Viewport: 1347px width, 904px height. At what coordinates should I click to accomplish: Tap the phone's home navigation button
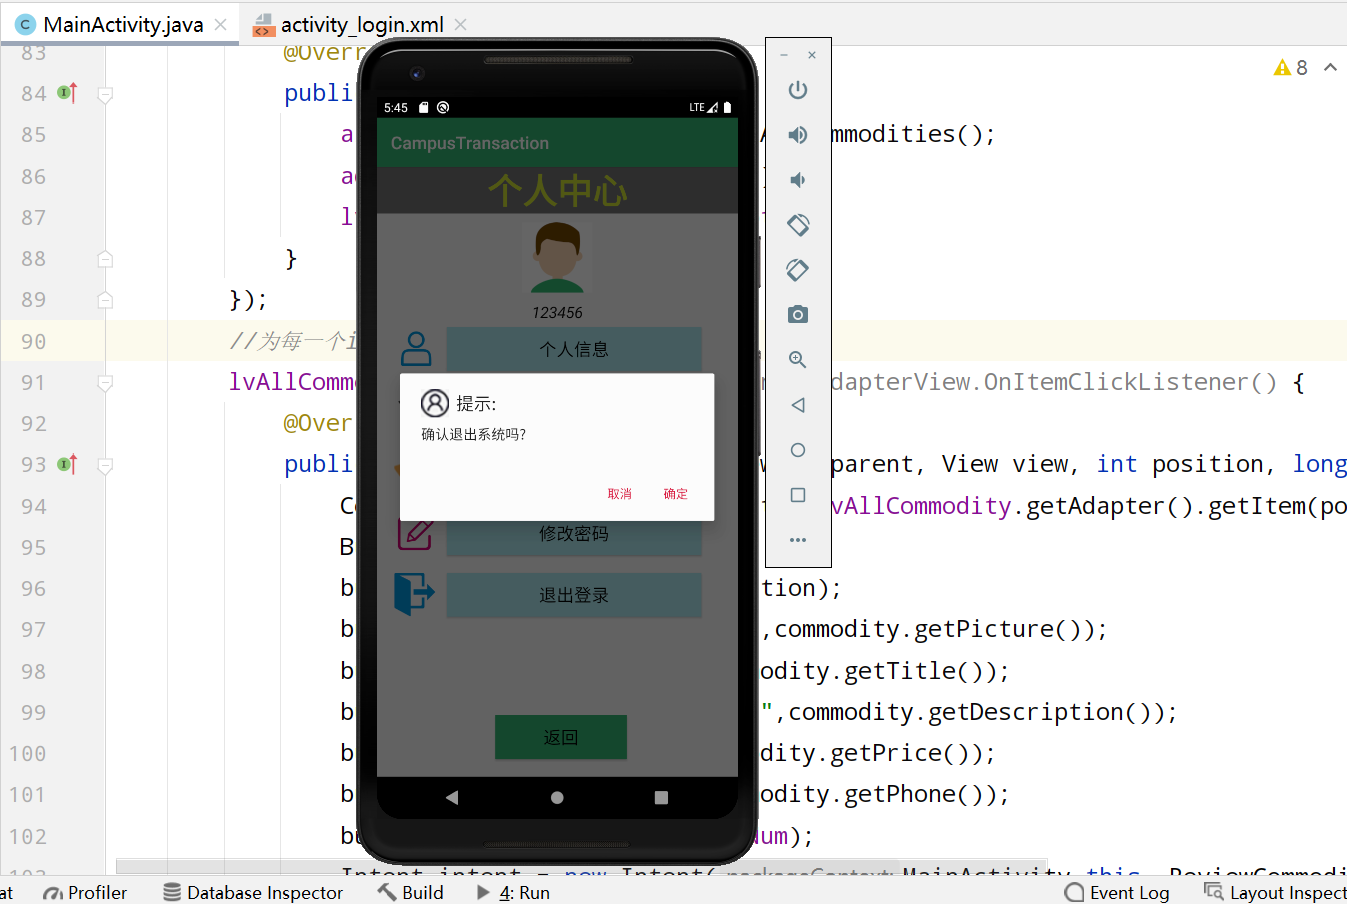[557, 797]
